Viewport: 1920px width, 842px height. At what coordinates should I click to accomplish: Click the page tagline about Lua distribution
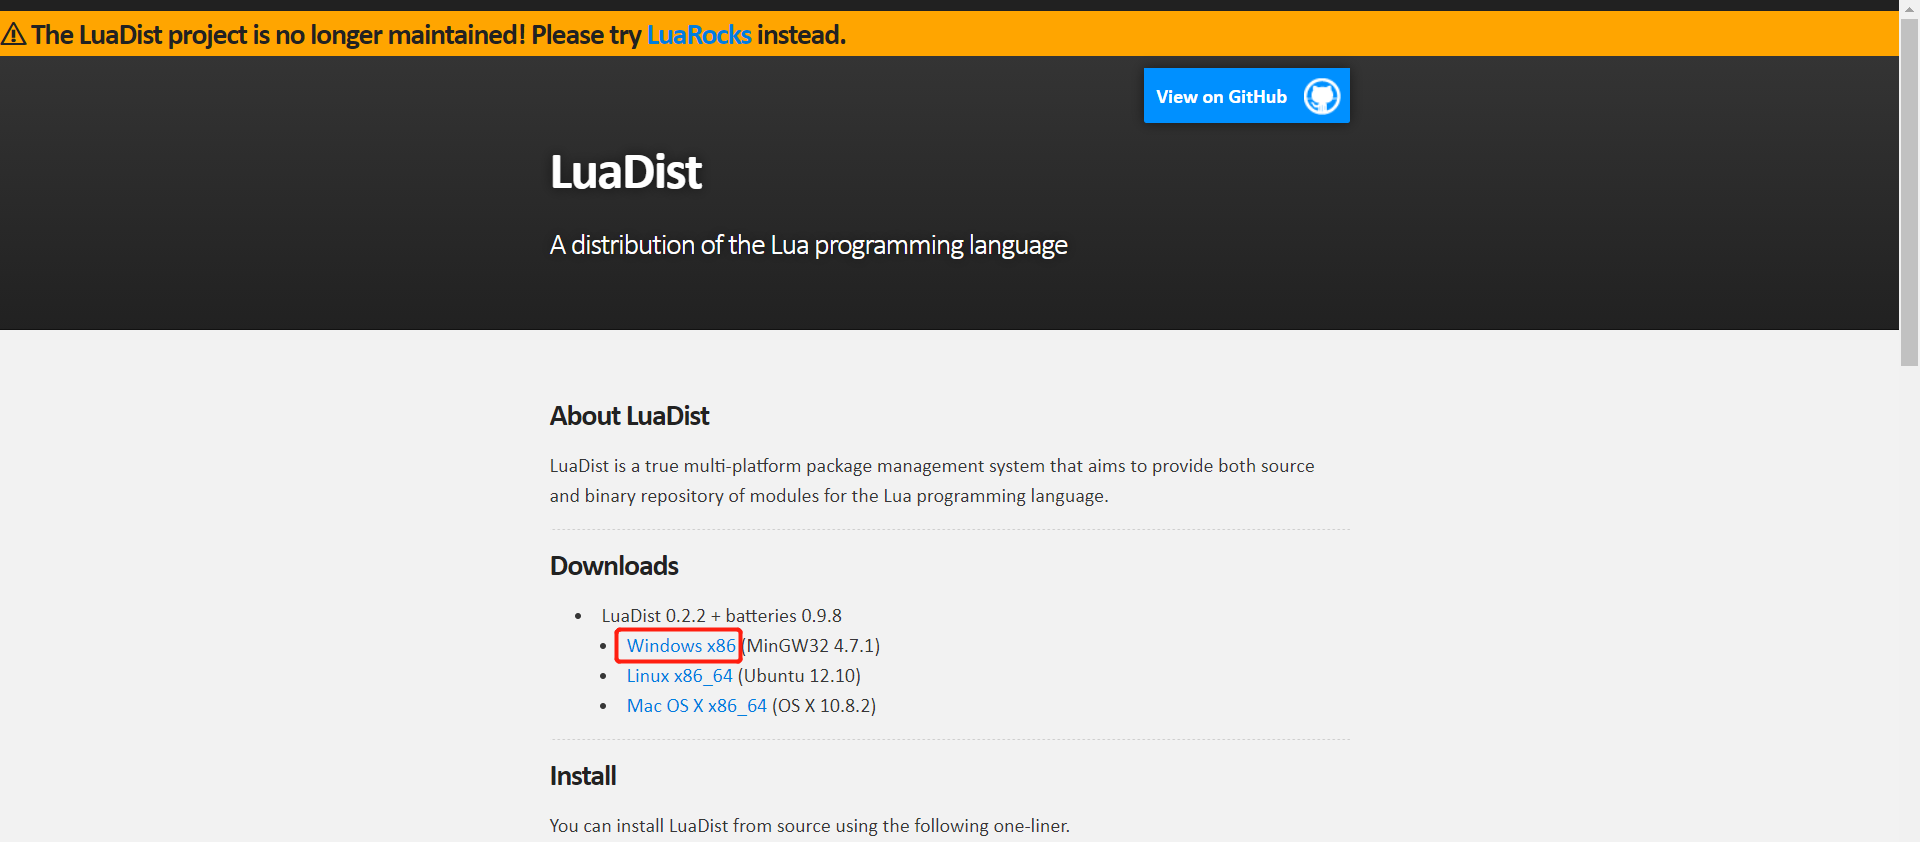click(808, 245)
